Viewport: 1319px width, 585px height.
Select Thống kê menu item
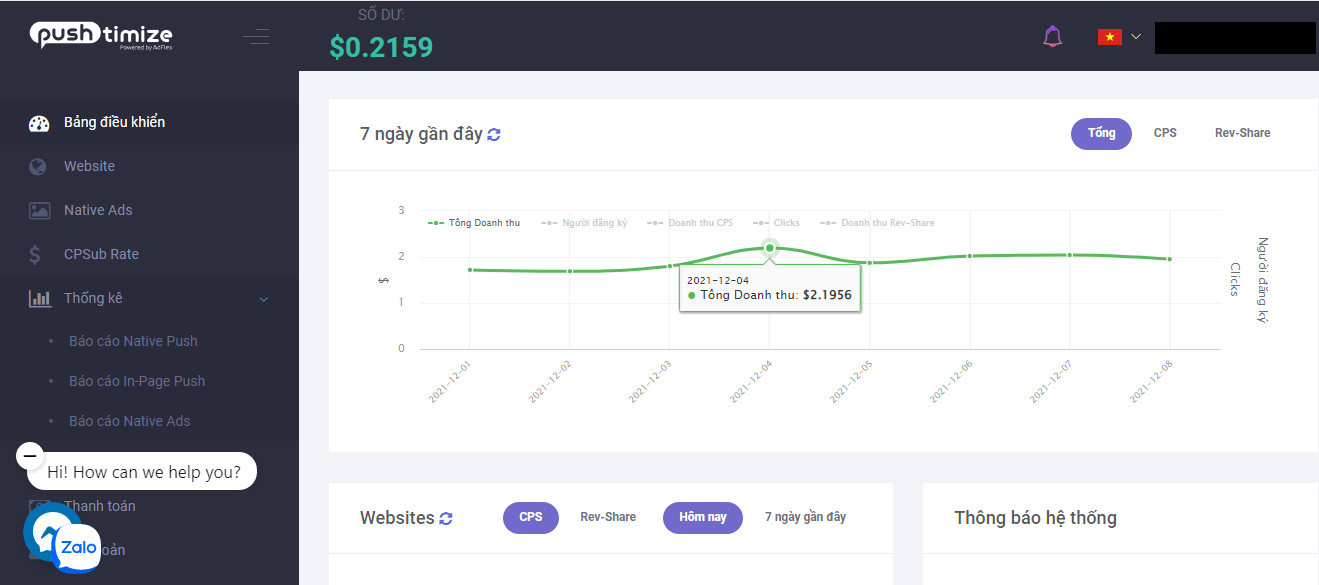tap(93, 298)
